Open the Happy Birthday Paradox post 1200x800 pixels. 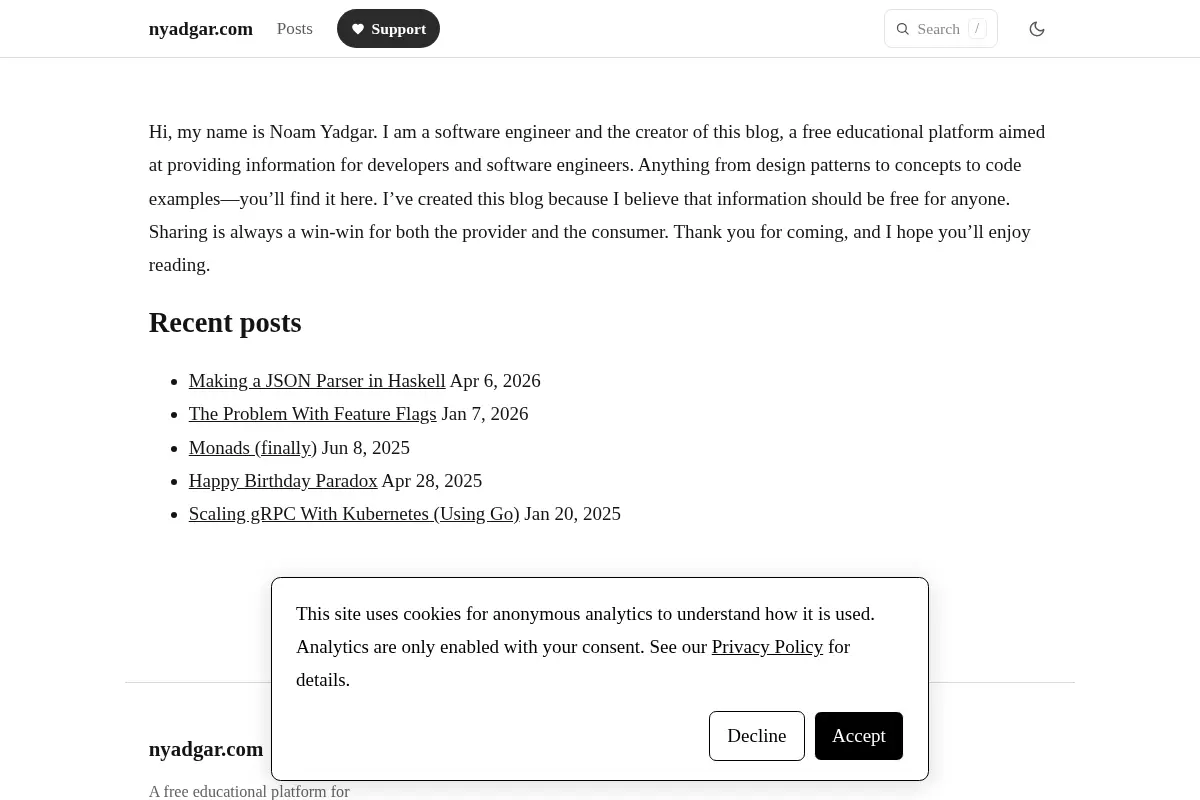pyautogui.click(x=283, y=481)
